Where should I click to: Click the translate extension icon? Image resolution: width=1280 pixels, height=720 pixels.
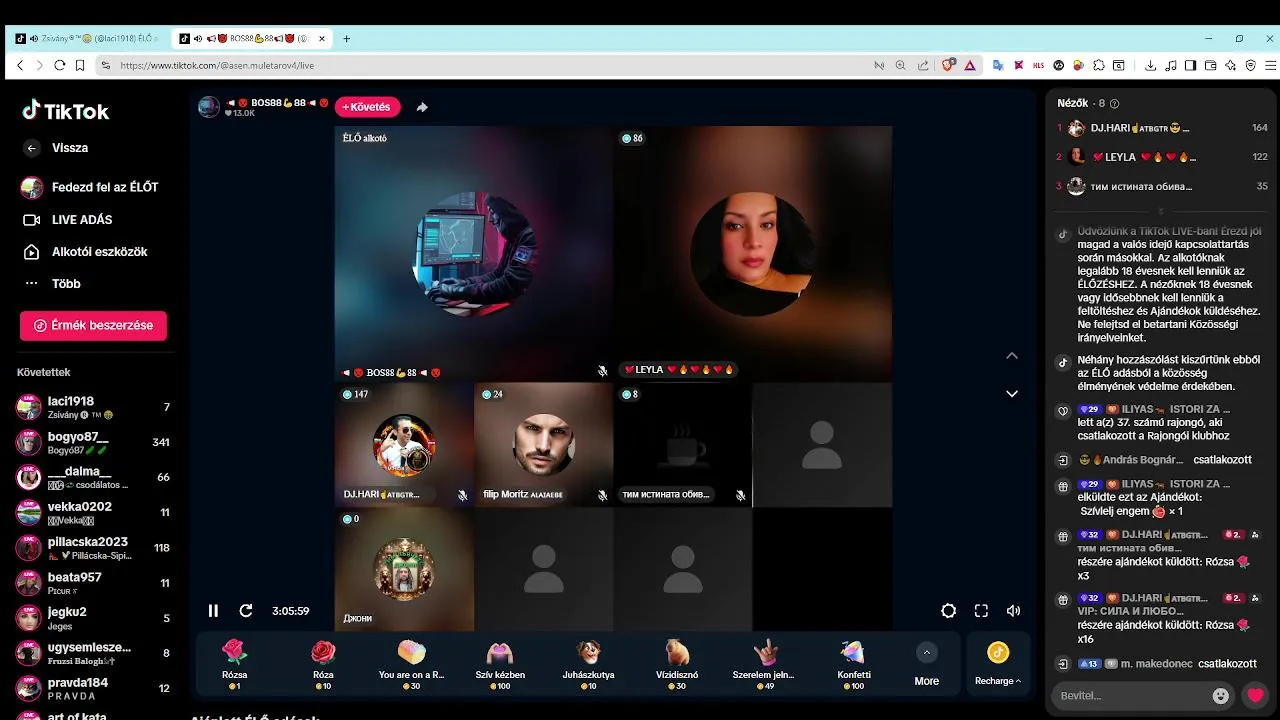pyautogui.click(x=997, y=65)
